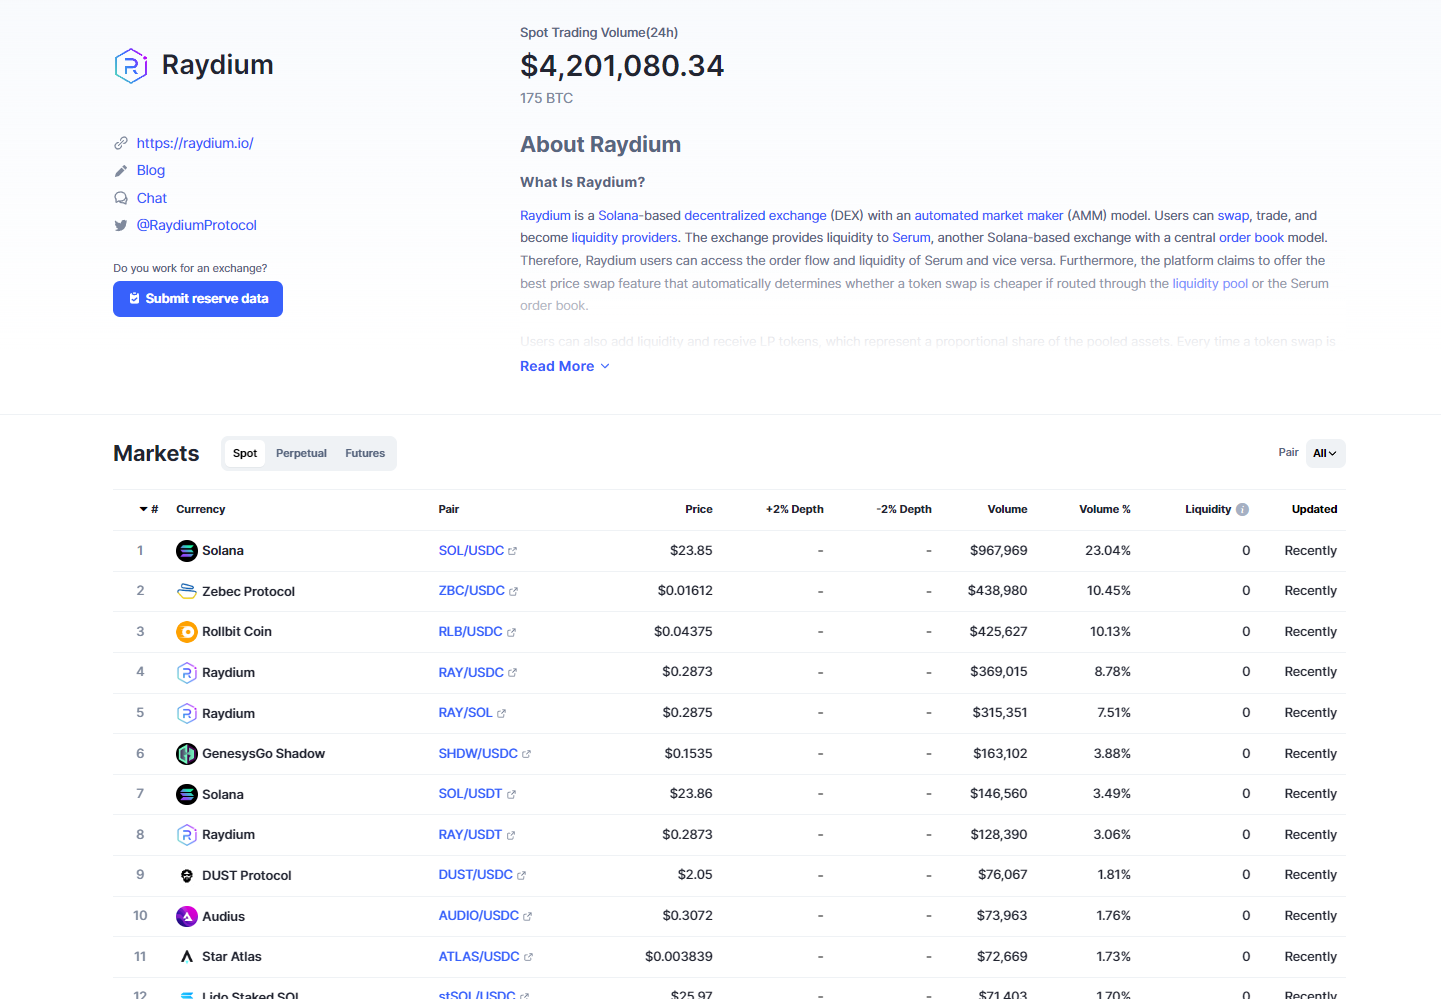Open the https://raydium.io/ website link
This screenshot has height=999, width=1441.
(195, 144)
